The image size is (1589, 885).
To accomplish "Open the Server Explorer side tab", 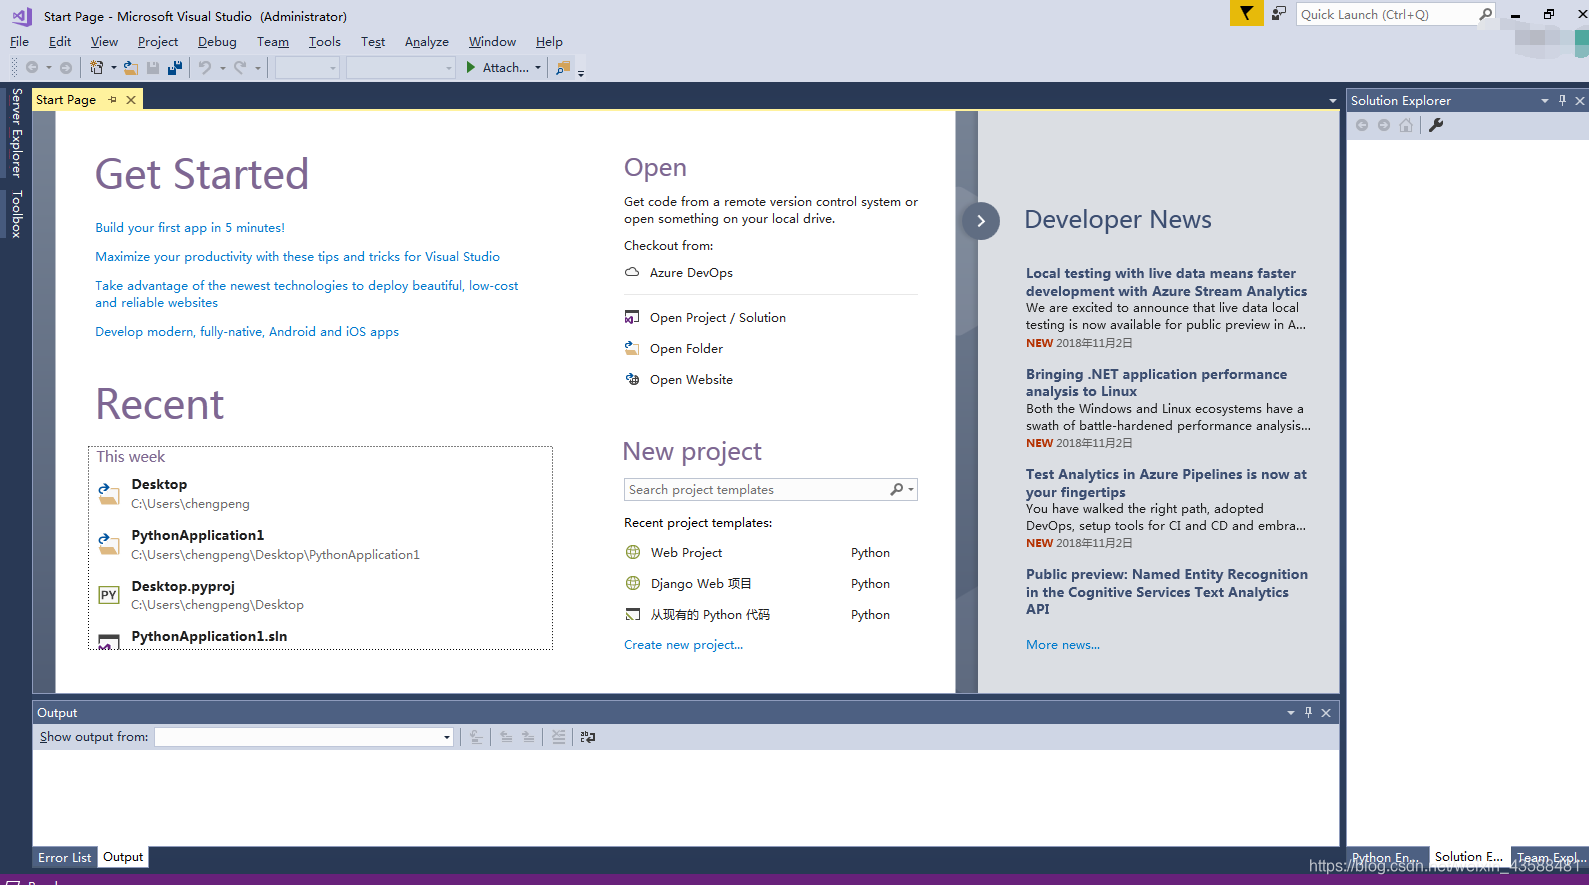I will [x=16, y=133].
